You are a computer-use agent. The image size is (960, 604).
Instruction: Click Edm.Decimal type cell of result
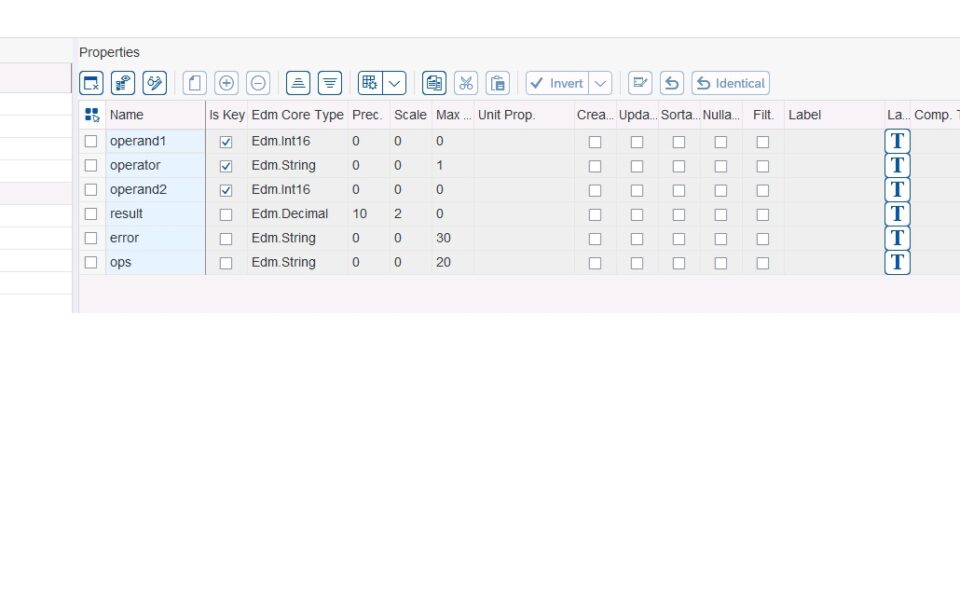click(298, 214)
